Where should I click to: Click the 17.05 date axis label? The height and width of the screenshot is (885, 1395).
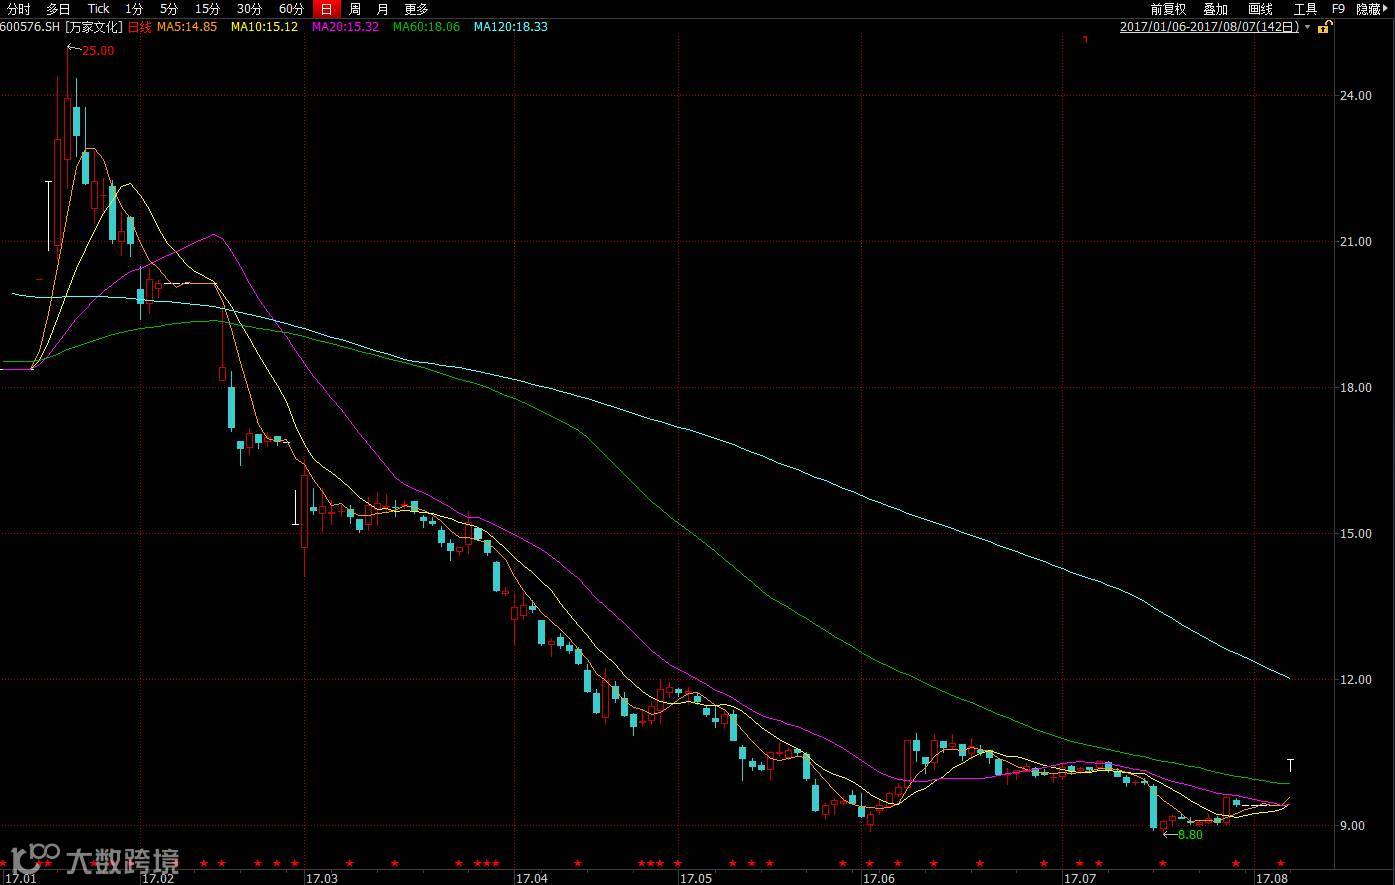(695, 879)
